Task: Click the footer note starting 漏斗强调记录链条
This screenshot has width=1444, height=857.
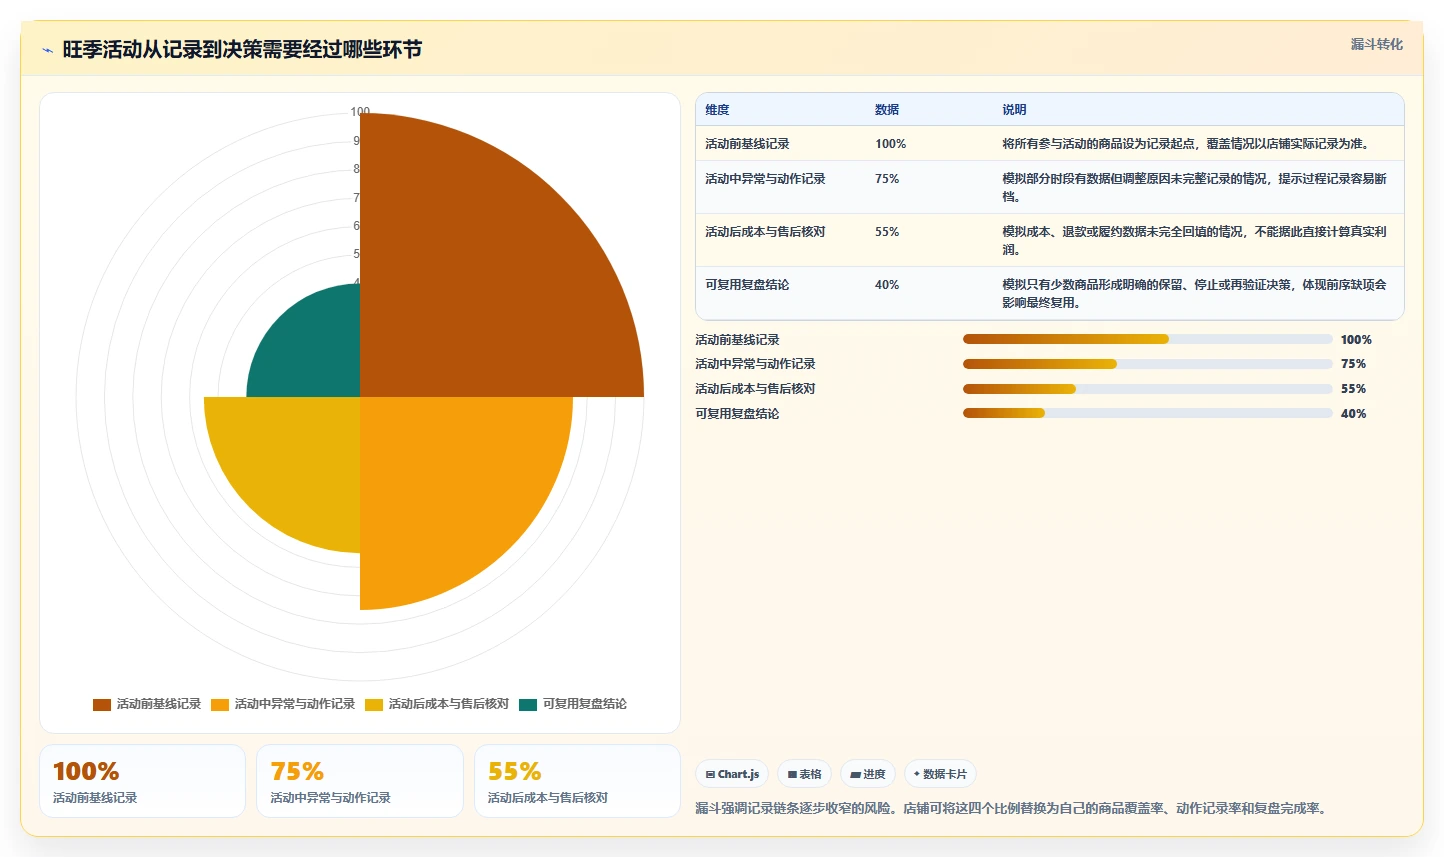Action: point(1013,808)
